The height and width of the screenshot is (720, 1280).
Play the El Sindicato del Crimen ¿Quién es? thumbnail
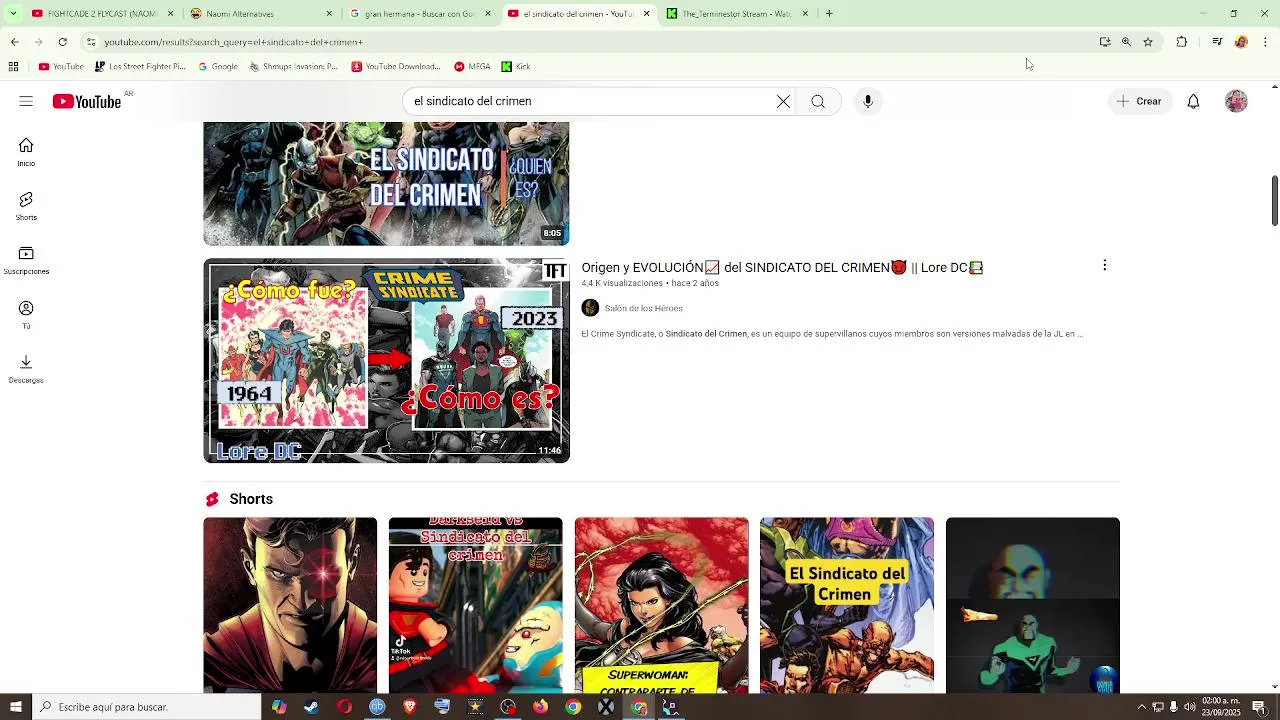(386, 183)
